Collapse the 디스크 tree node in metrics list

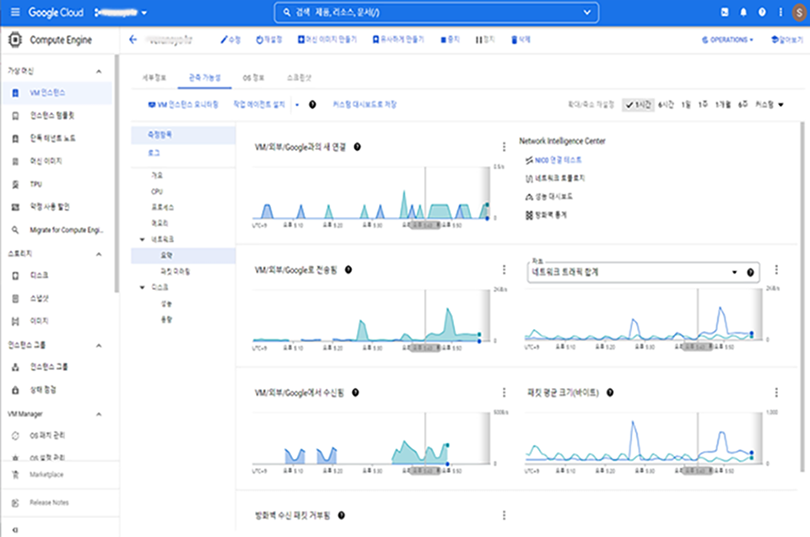(142, 287)
